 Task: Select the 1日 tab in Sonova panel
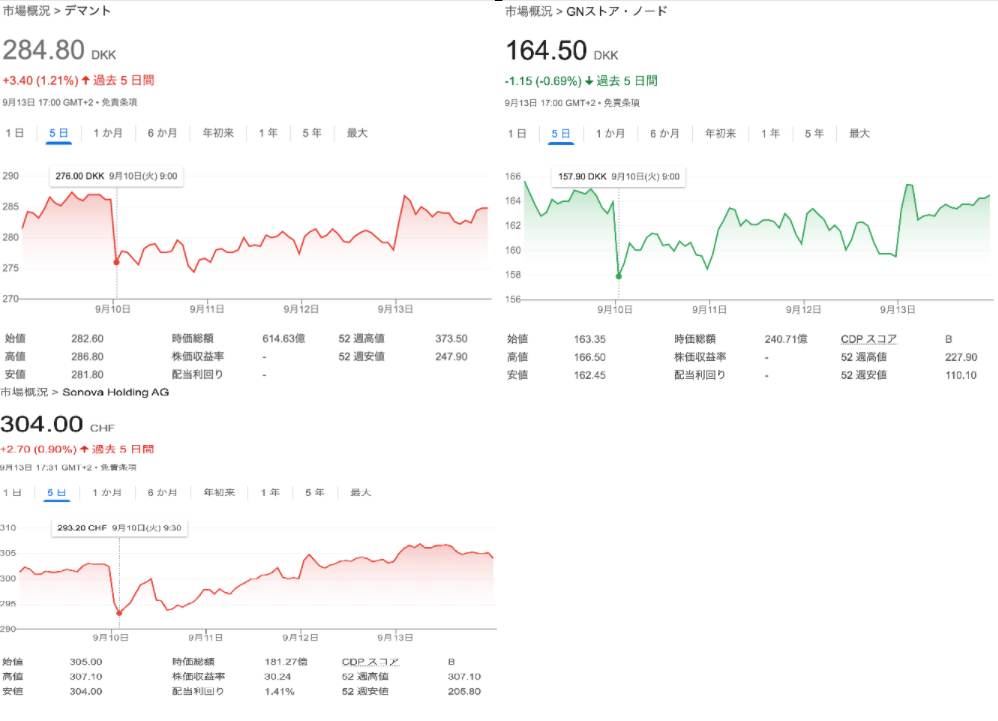(x=12, y=493)
